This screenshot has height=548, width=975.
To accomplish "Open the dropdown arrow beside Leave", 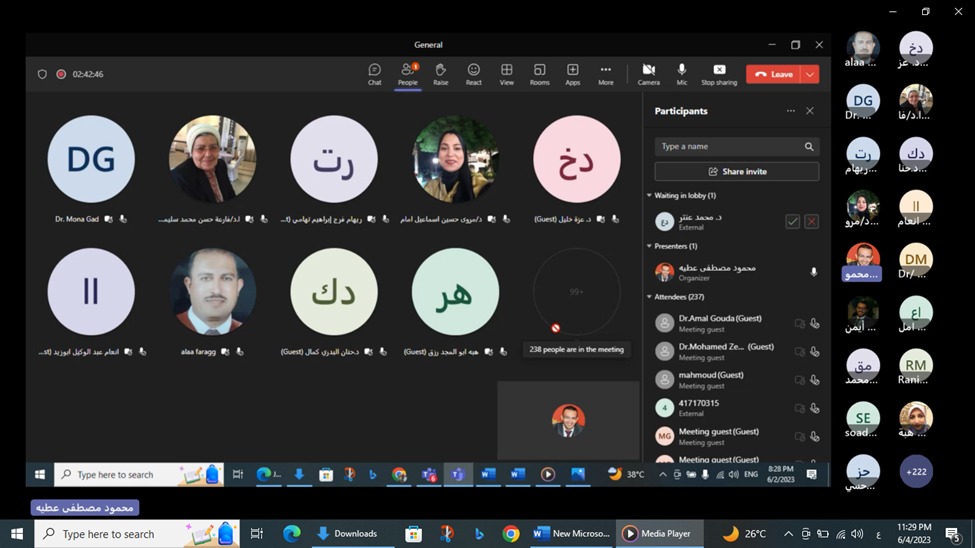I will [810, 74].
